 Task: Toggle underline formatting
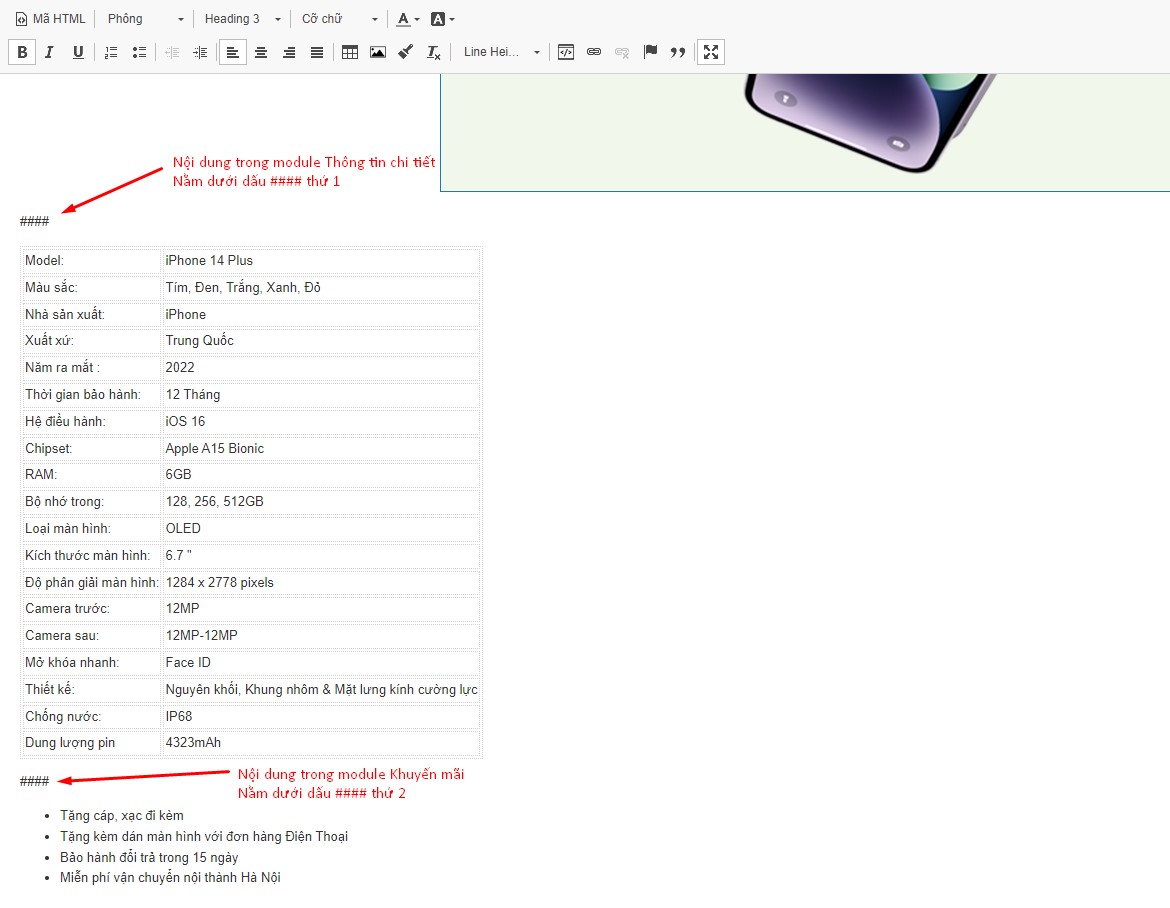[78, 52]
